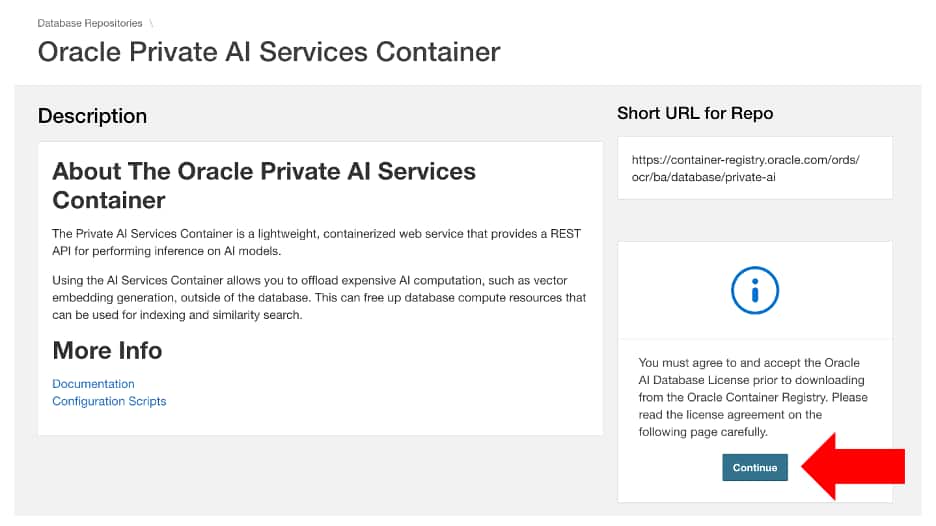Open the Documentation link
The image size is (936, 526).
point(93,384)
